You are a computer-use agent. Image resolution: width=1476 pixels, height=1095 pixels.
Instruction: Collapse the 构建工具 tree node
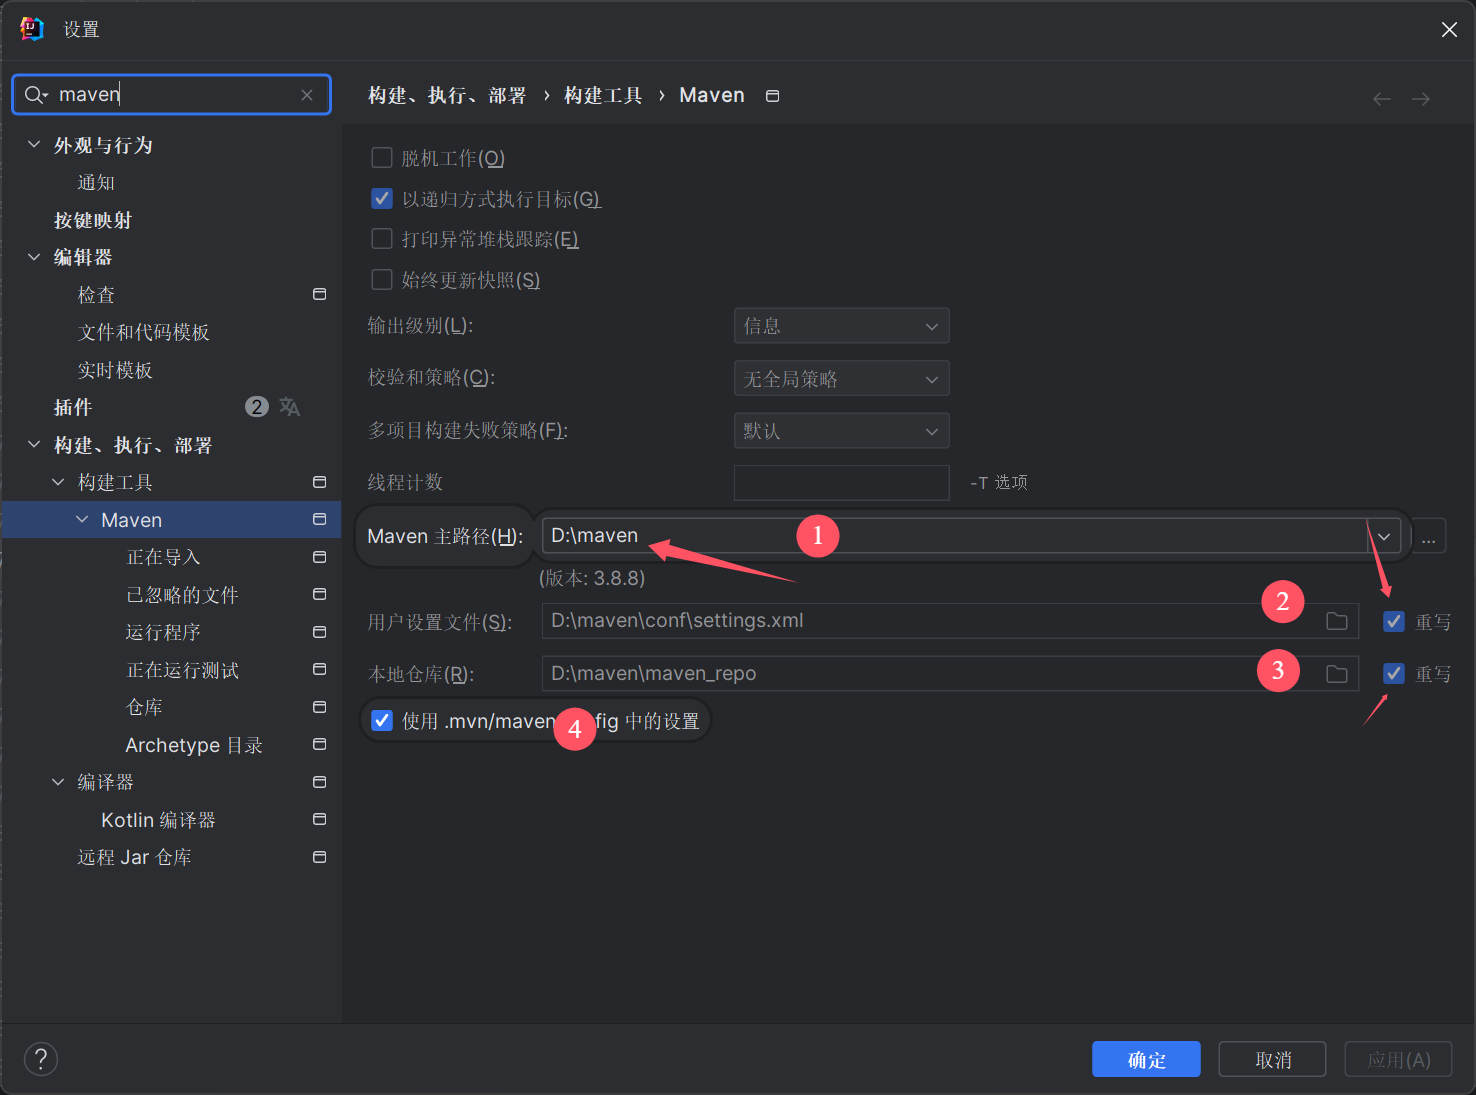click(58, 482)
